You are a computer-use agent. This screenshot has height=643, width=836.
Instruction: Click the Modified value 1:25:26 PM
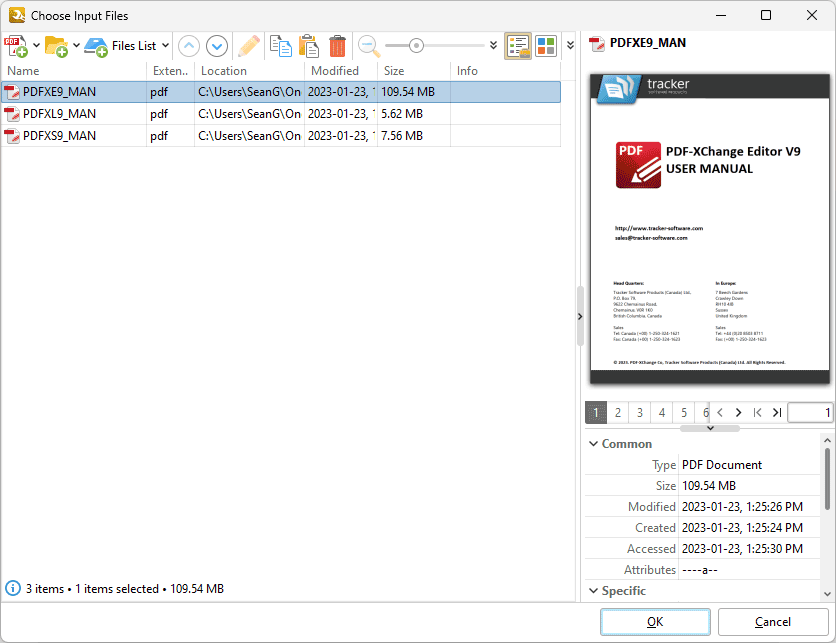[x=742, y=507]
